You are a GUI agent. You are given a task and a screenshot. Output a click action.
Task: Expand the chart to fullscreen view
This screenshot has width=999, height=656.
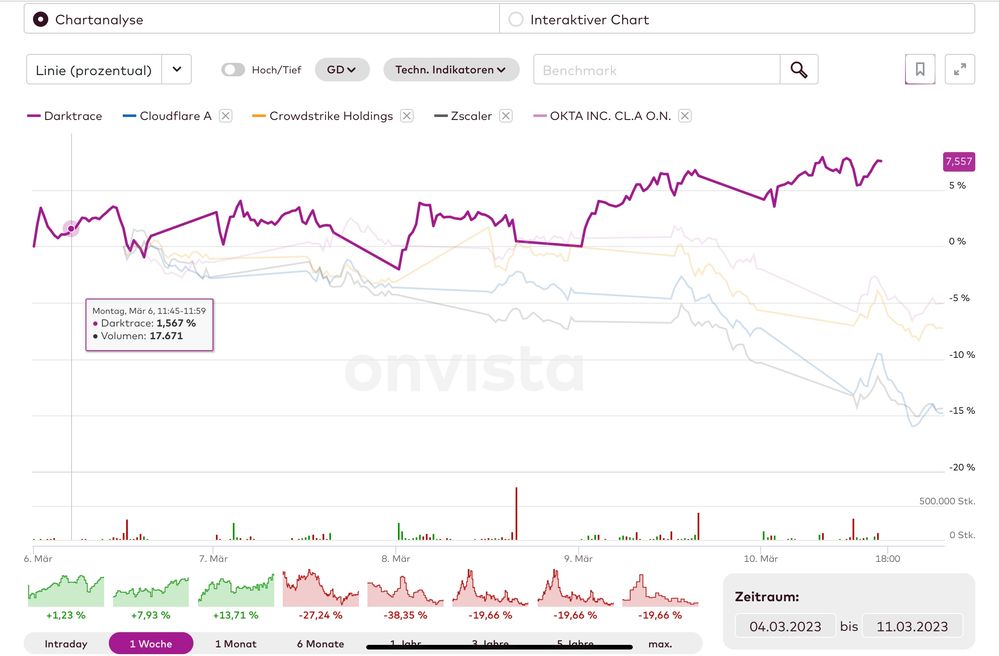click(959, 70)
